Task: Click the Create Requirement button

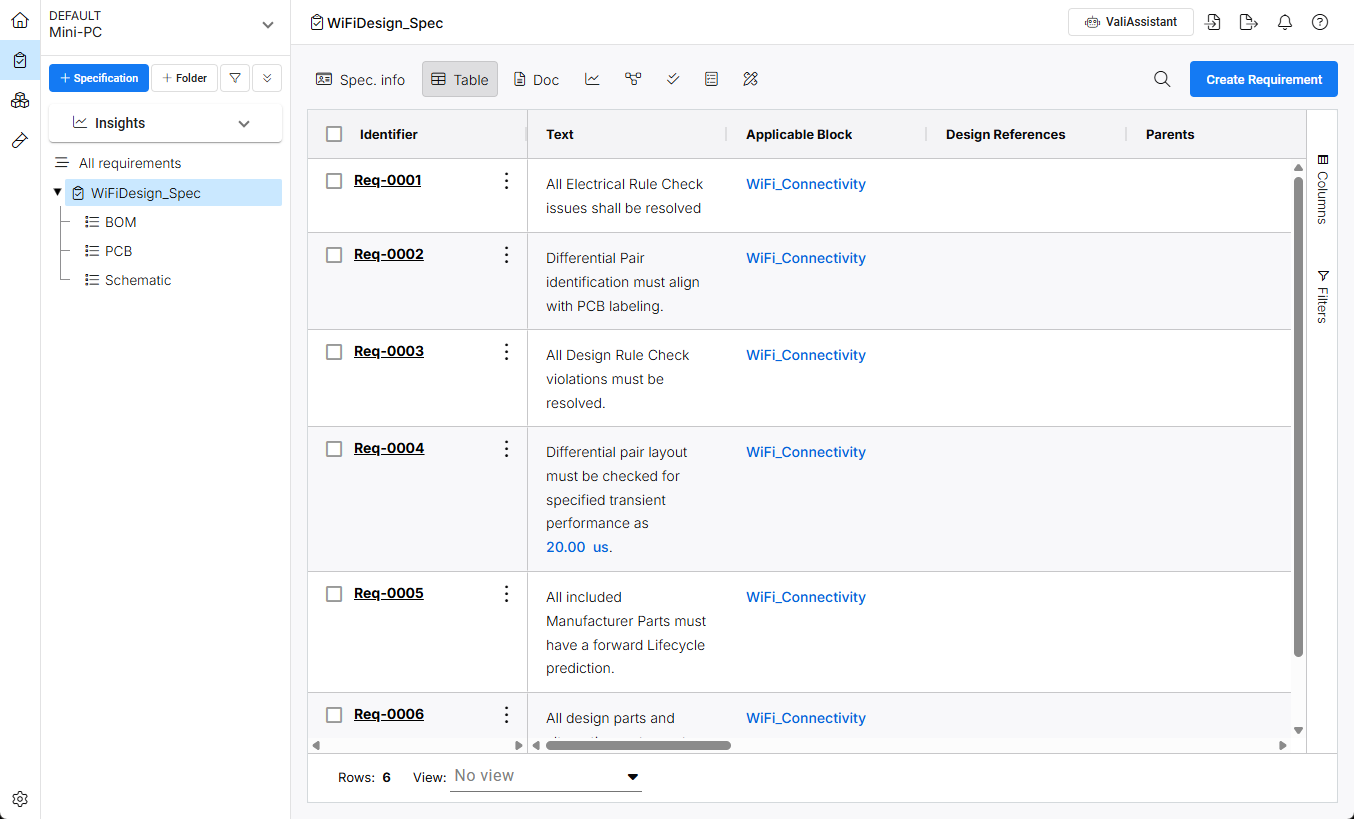Action: point(1263,79)
